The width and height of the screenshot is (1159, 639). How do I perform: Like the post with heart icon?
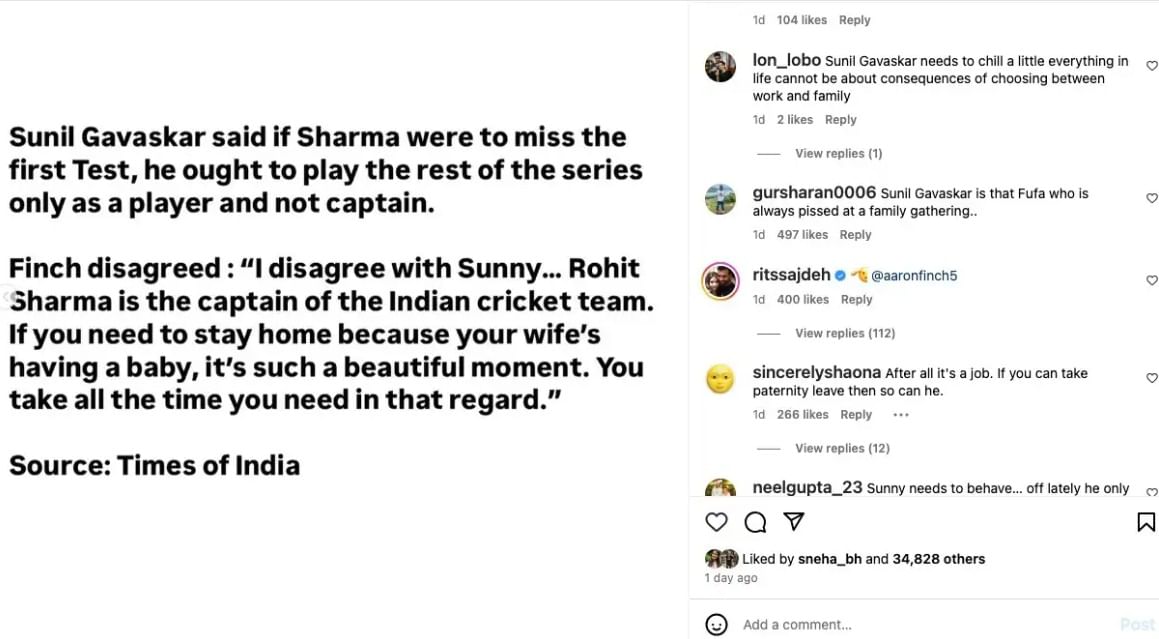(716, 522)
